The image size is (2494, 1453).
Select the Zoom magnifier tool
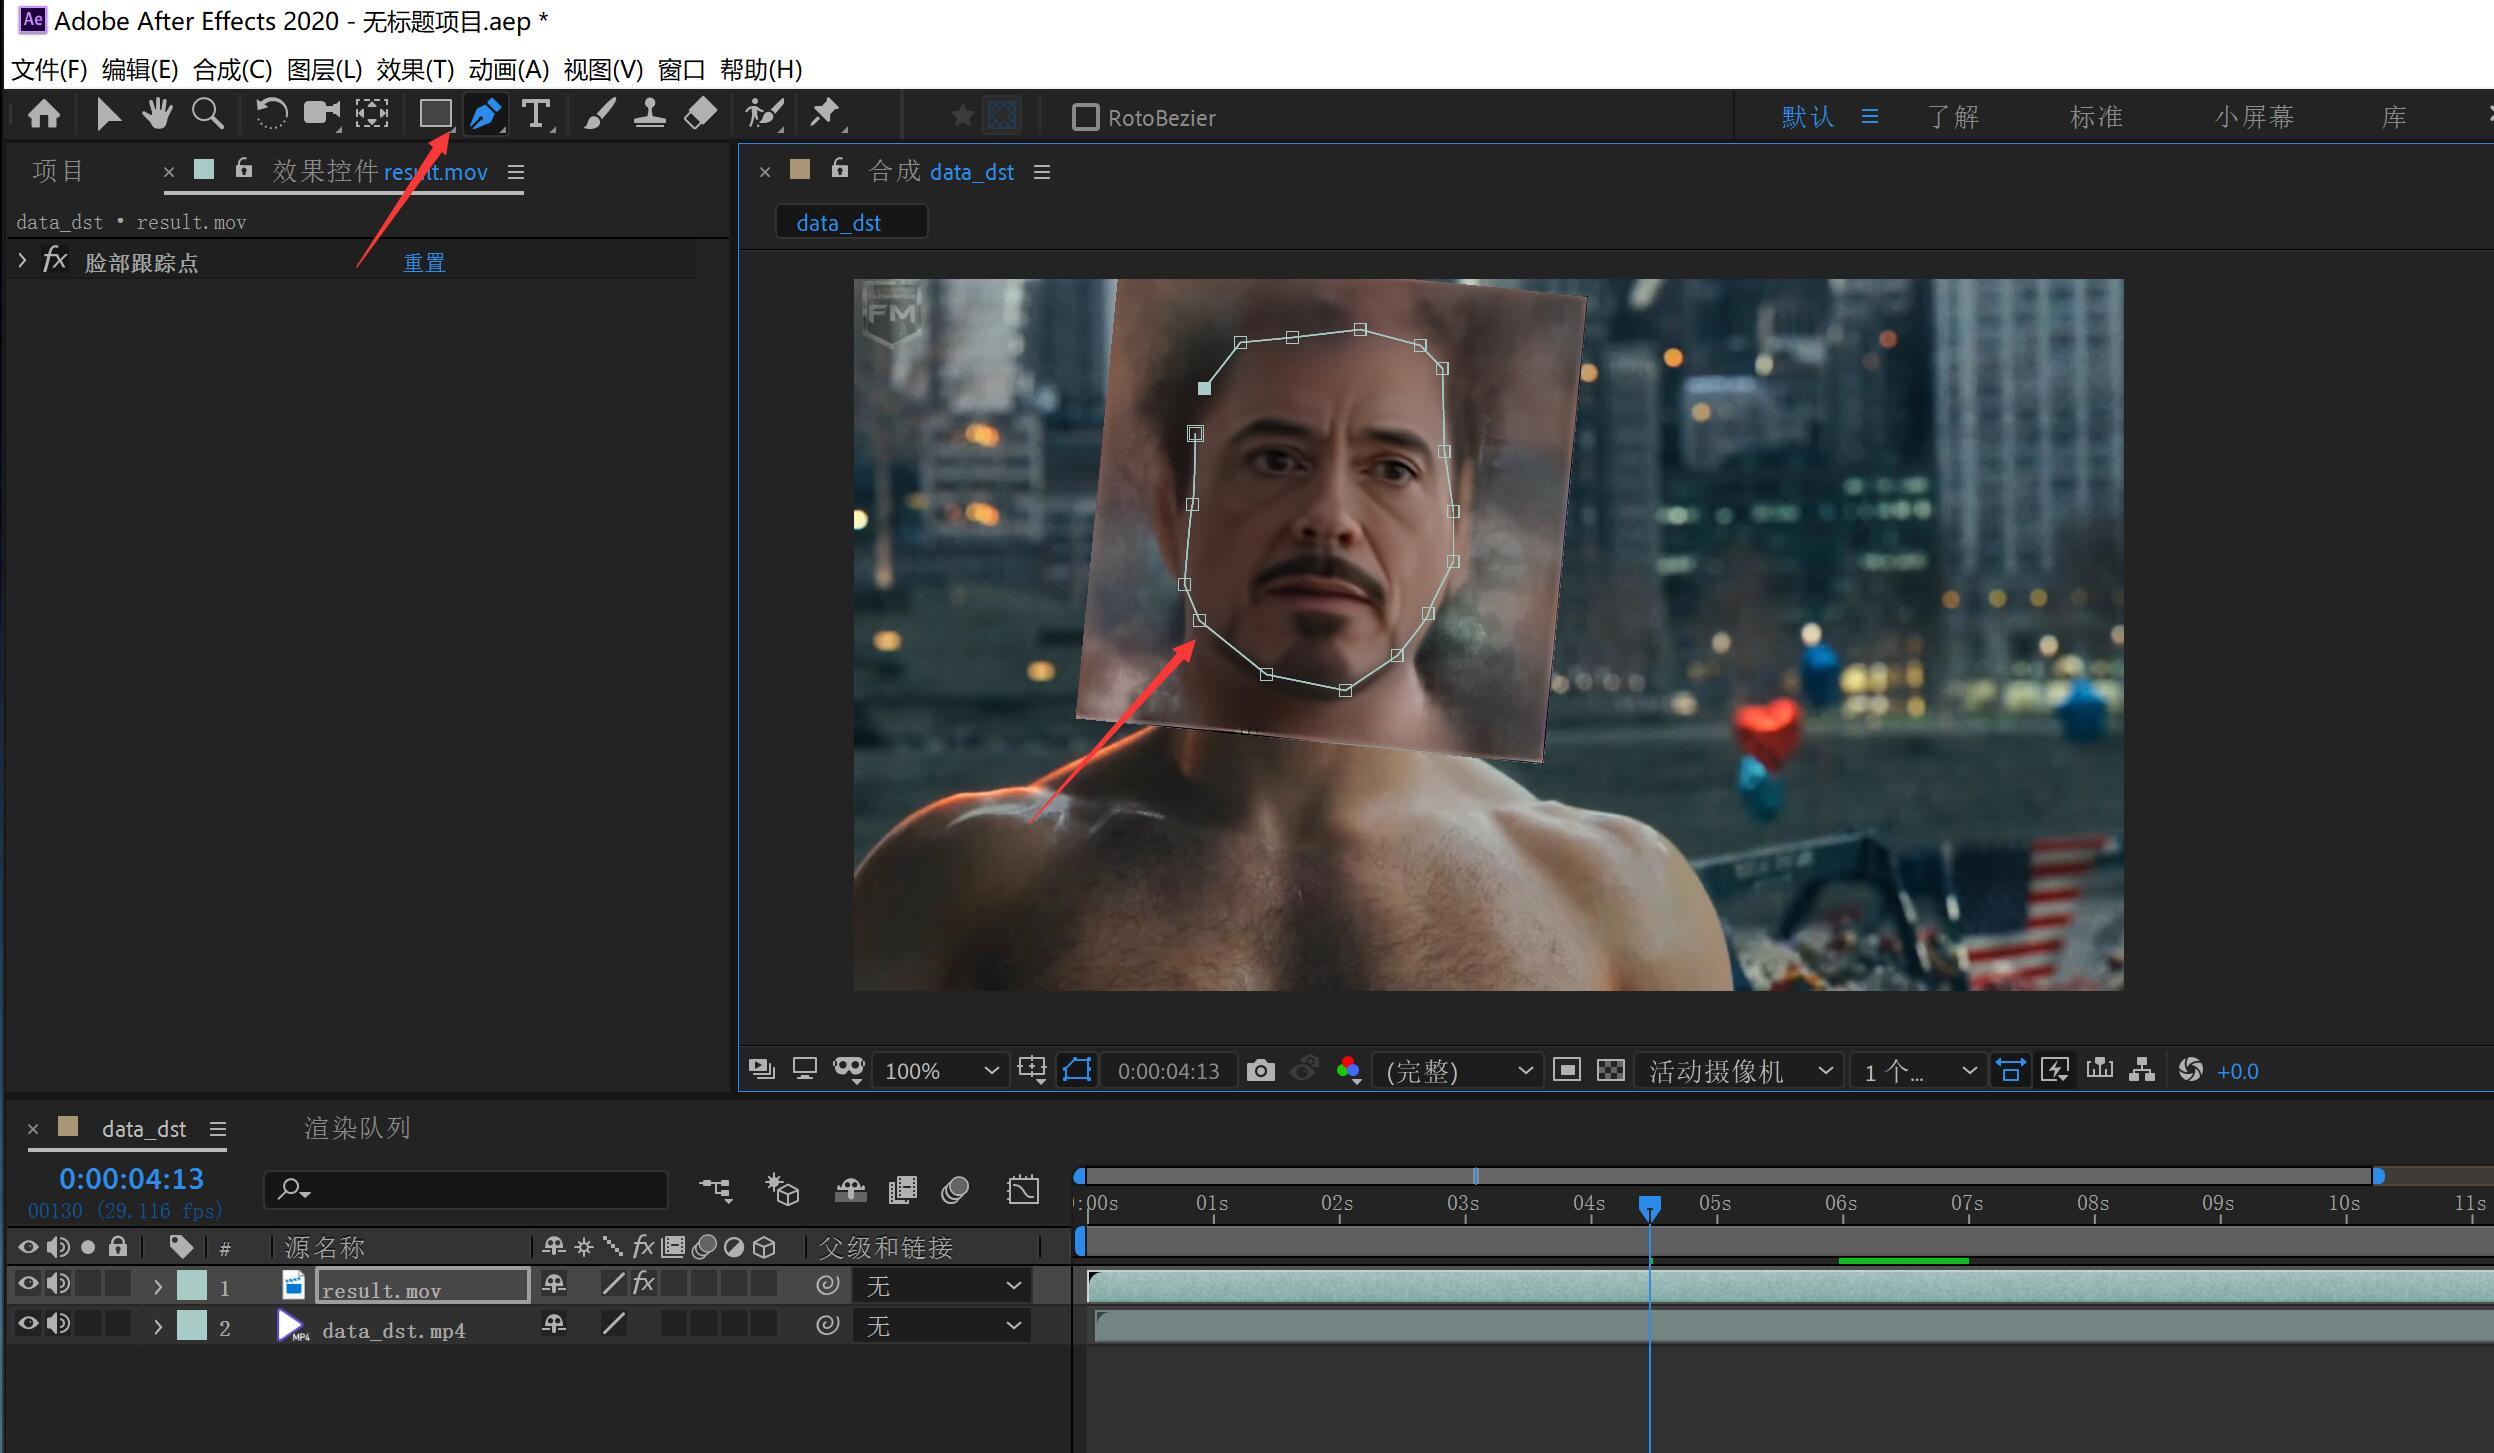207,115
